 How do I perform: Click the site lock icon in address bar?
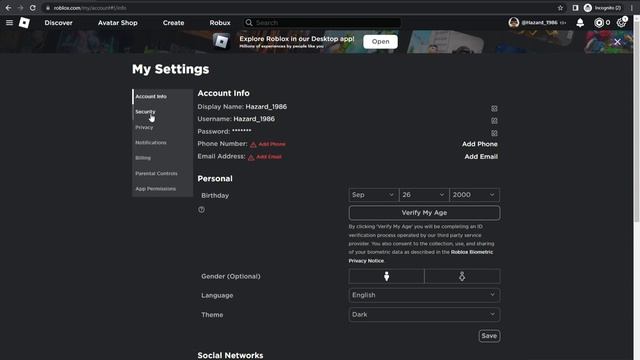(48, 8)
